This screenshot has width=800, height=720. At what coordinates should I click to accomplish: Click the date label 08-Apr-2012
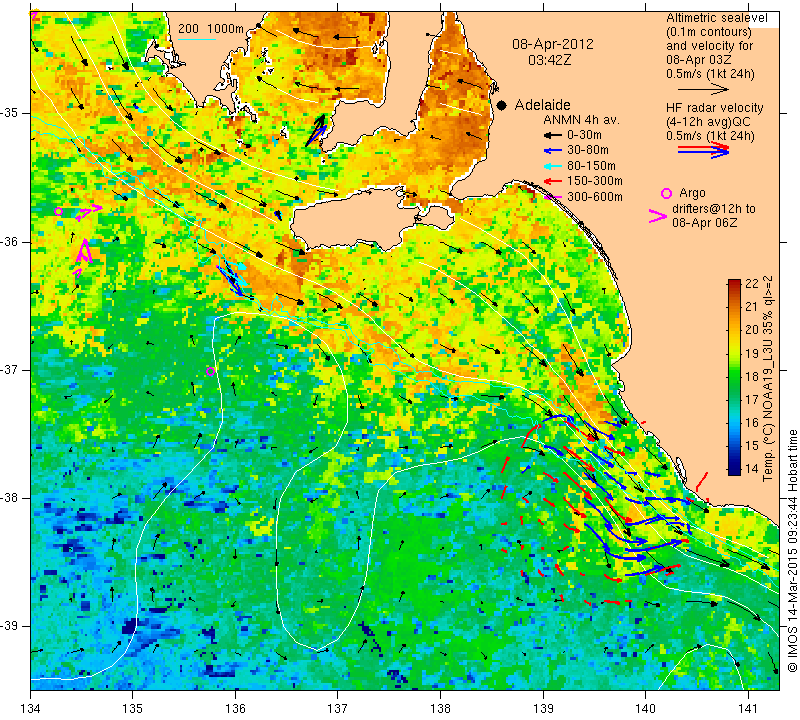(x=553, y=44)
